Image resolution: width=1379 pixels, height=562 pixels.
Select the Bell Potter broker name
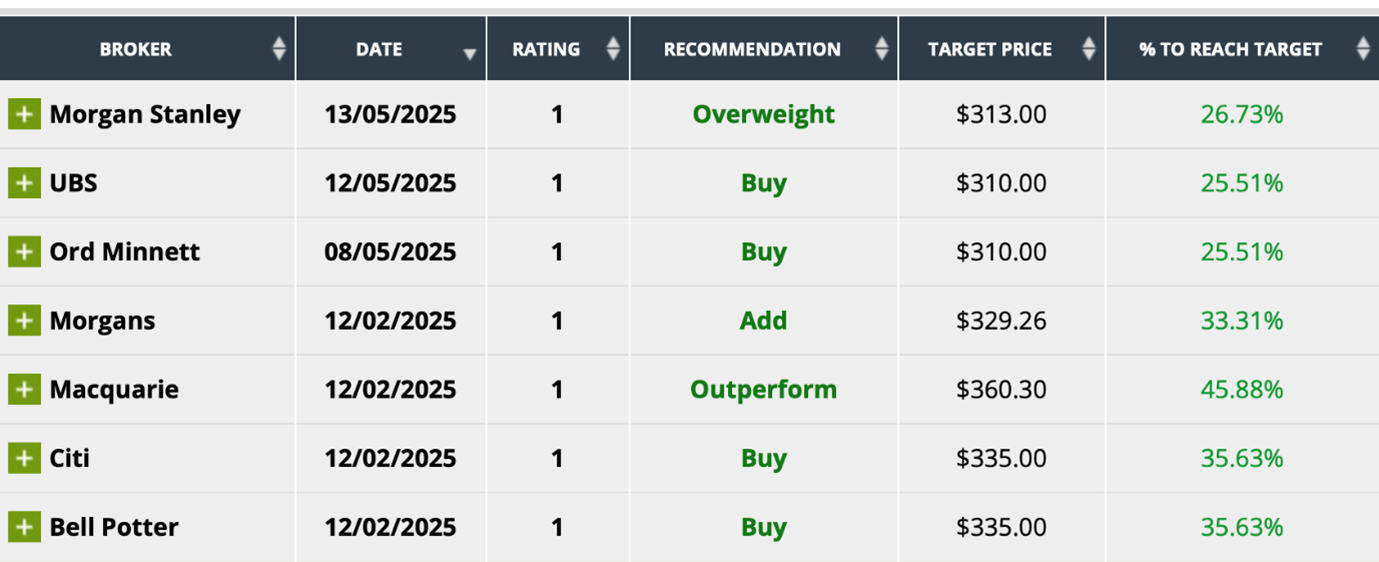114,527
